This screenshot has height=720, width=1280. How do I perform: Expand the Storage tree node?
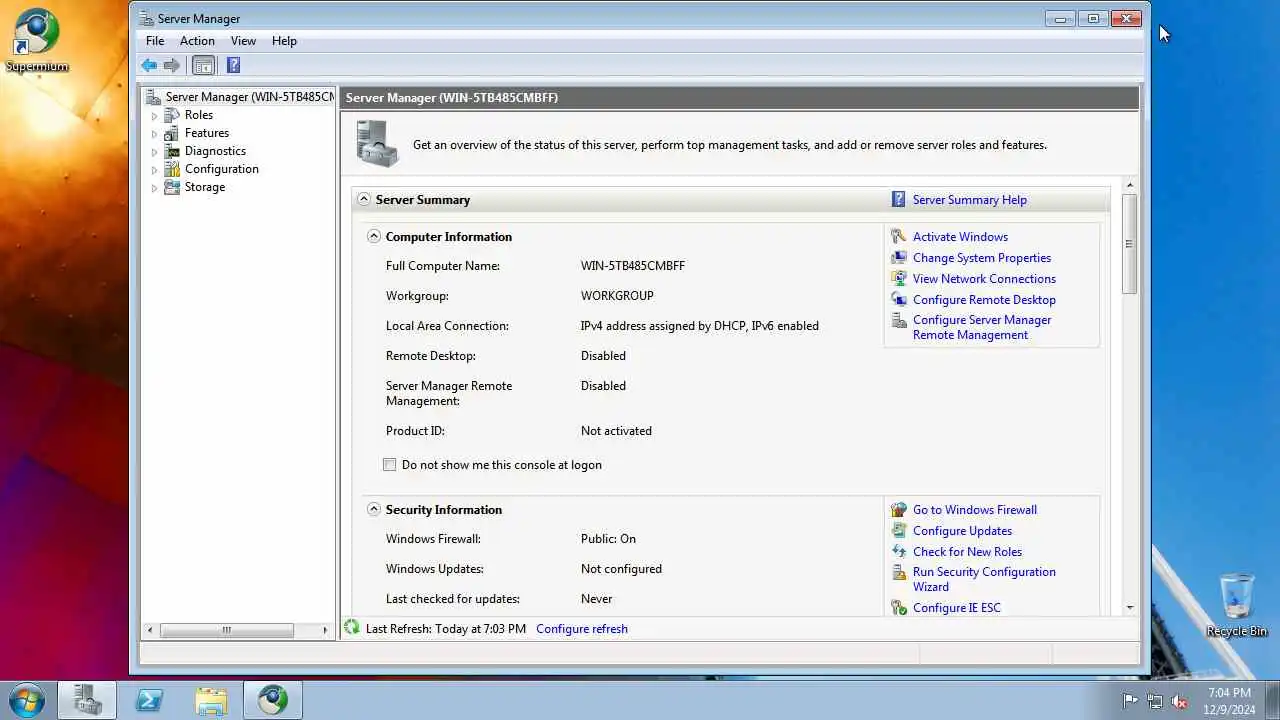[x=154, y=188]
